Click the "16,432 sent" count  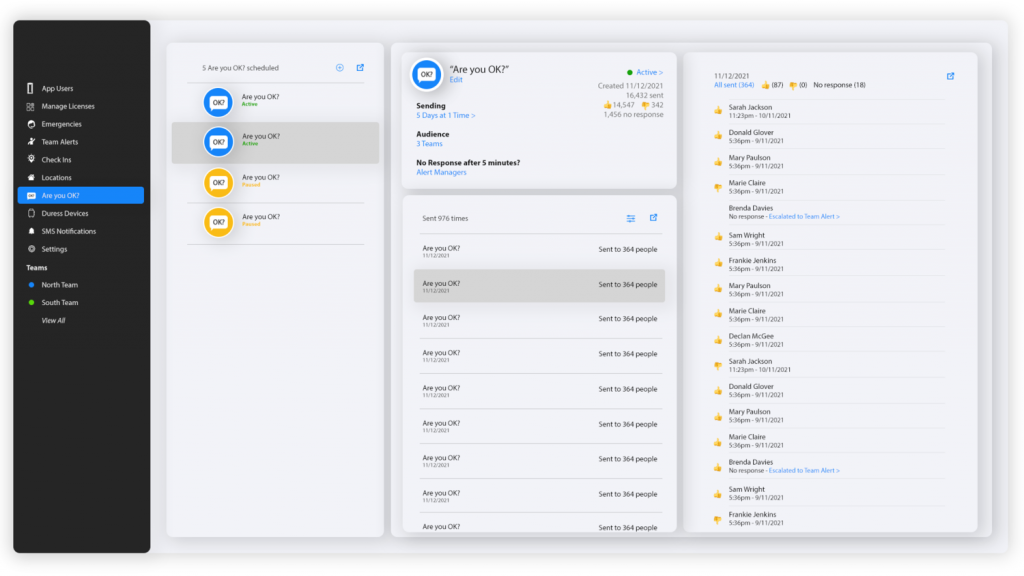pos(645,95)
